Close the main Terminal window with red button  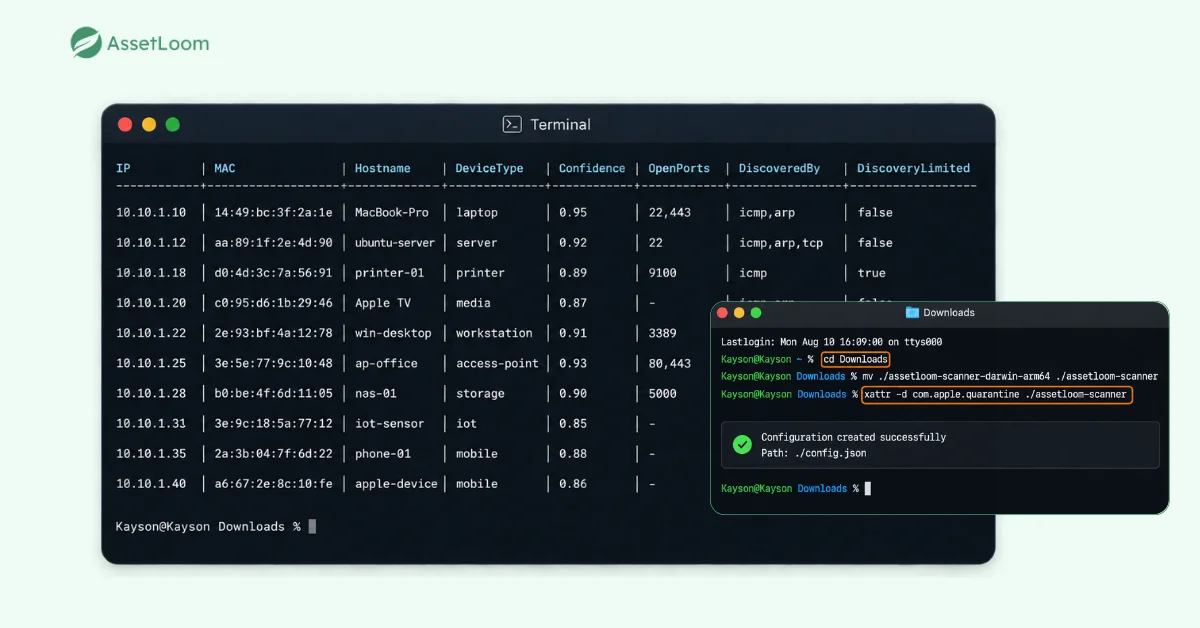(125, 125)
